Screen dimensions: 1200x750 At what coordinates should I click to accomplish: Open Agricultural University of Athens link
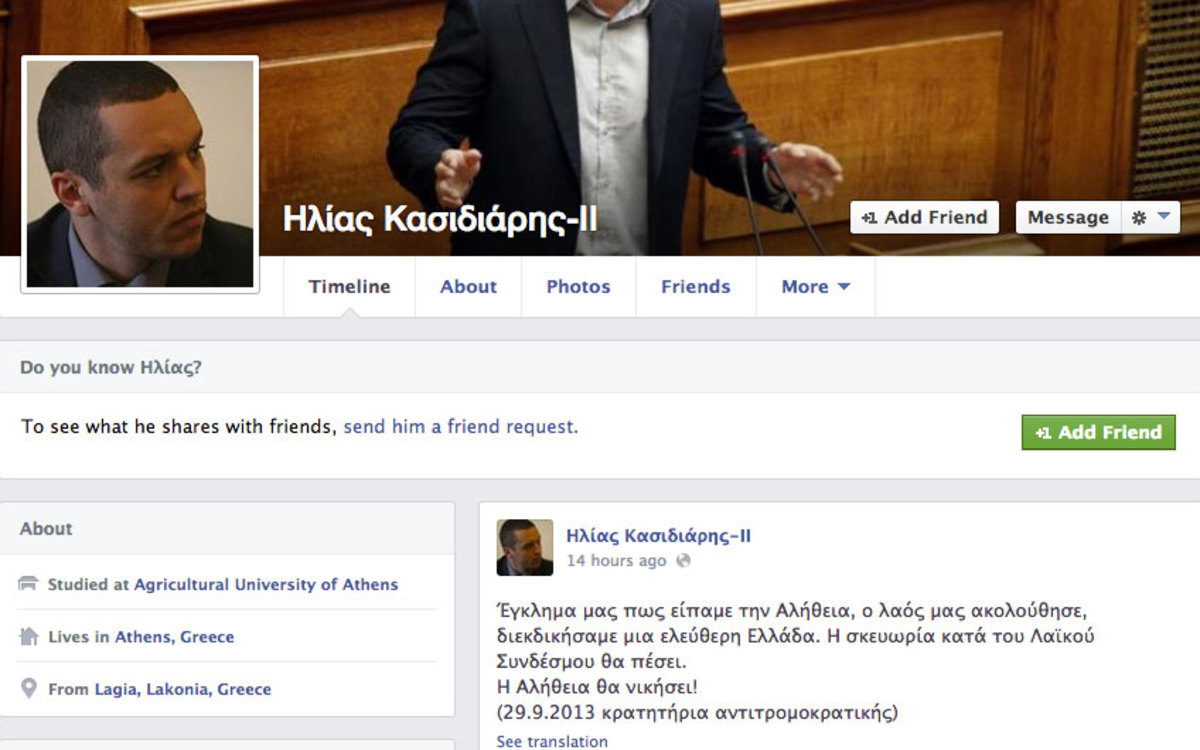[266, 584]
